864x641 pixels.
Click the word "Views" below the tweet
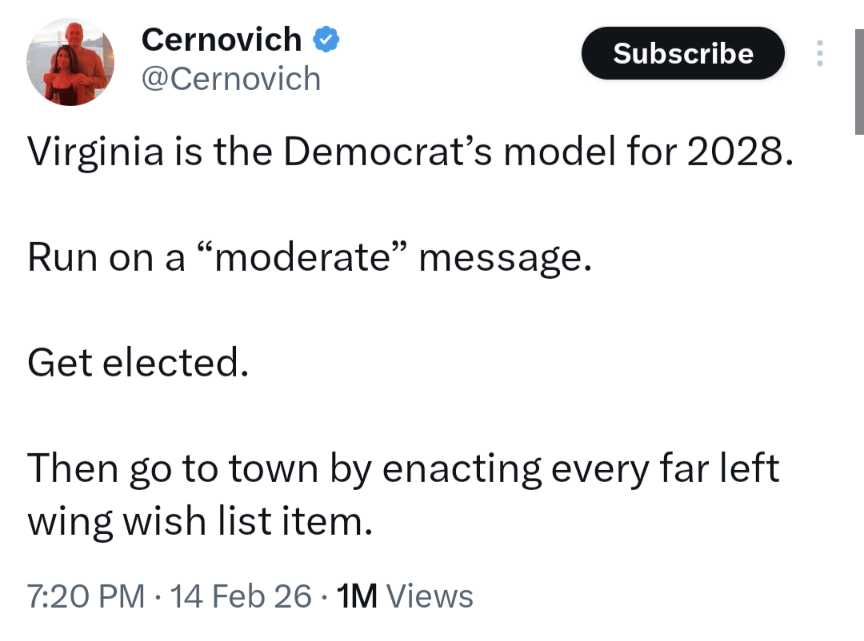[429, 596]
